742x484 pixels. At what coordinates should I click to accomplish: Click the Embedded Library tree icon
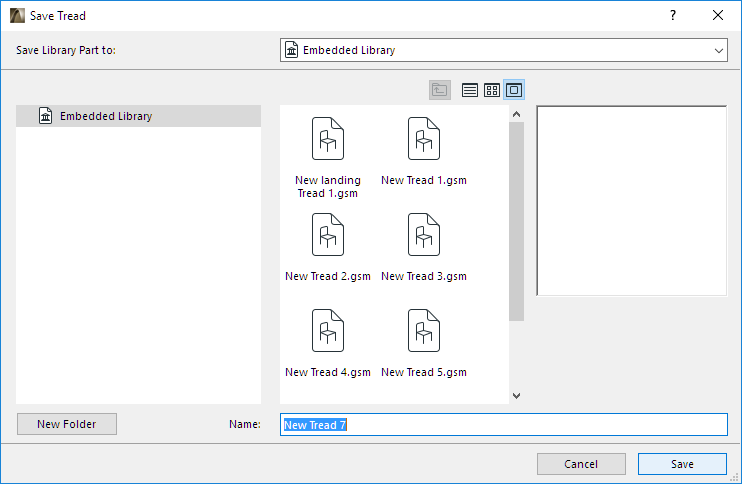point(45,116)
